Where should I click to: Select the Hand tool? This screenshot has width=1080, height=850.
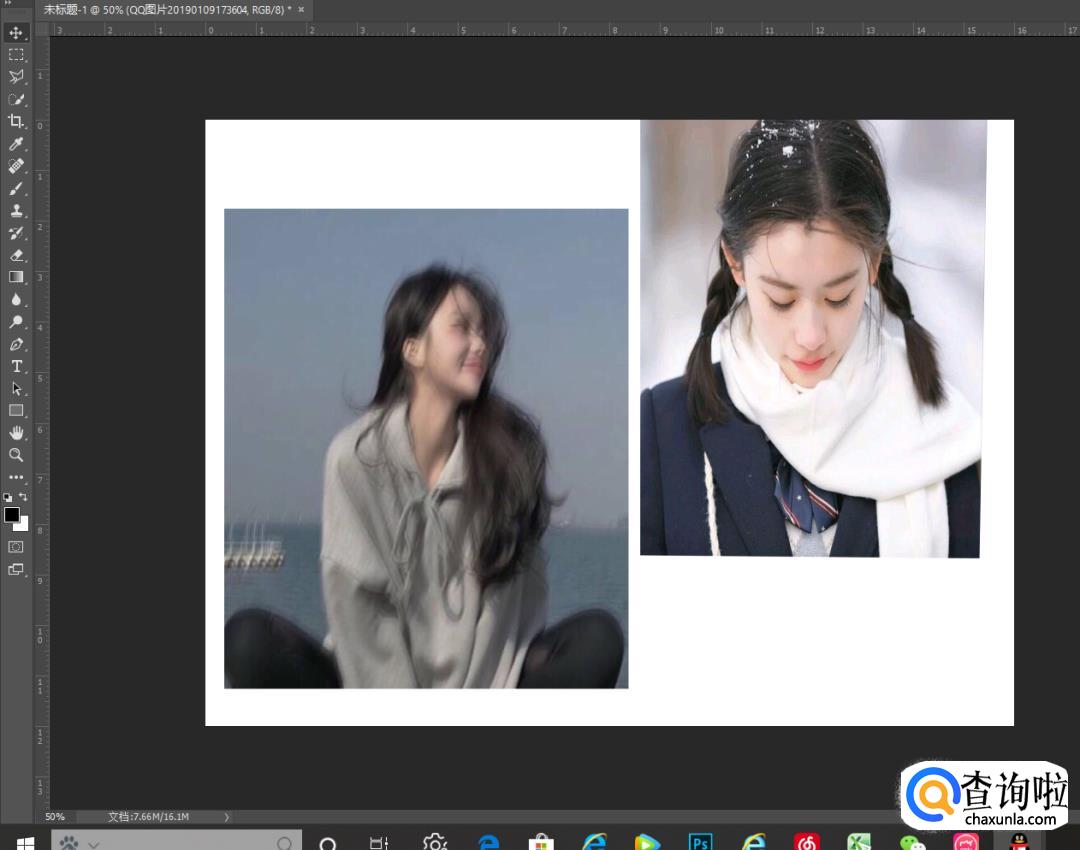(x=16, y=432)
